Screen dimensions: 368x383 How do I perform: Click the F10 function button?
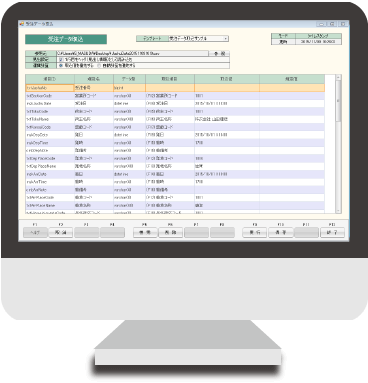pos(281,232)
